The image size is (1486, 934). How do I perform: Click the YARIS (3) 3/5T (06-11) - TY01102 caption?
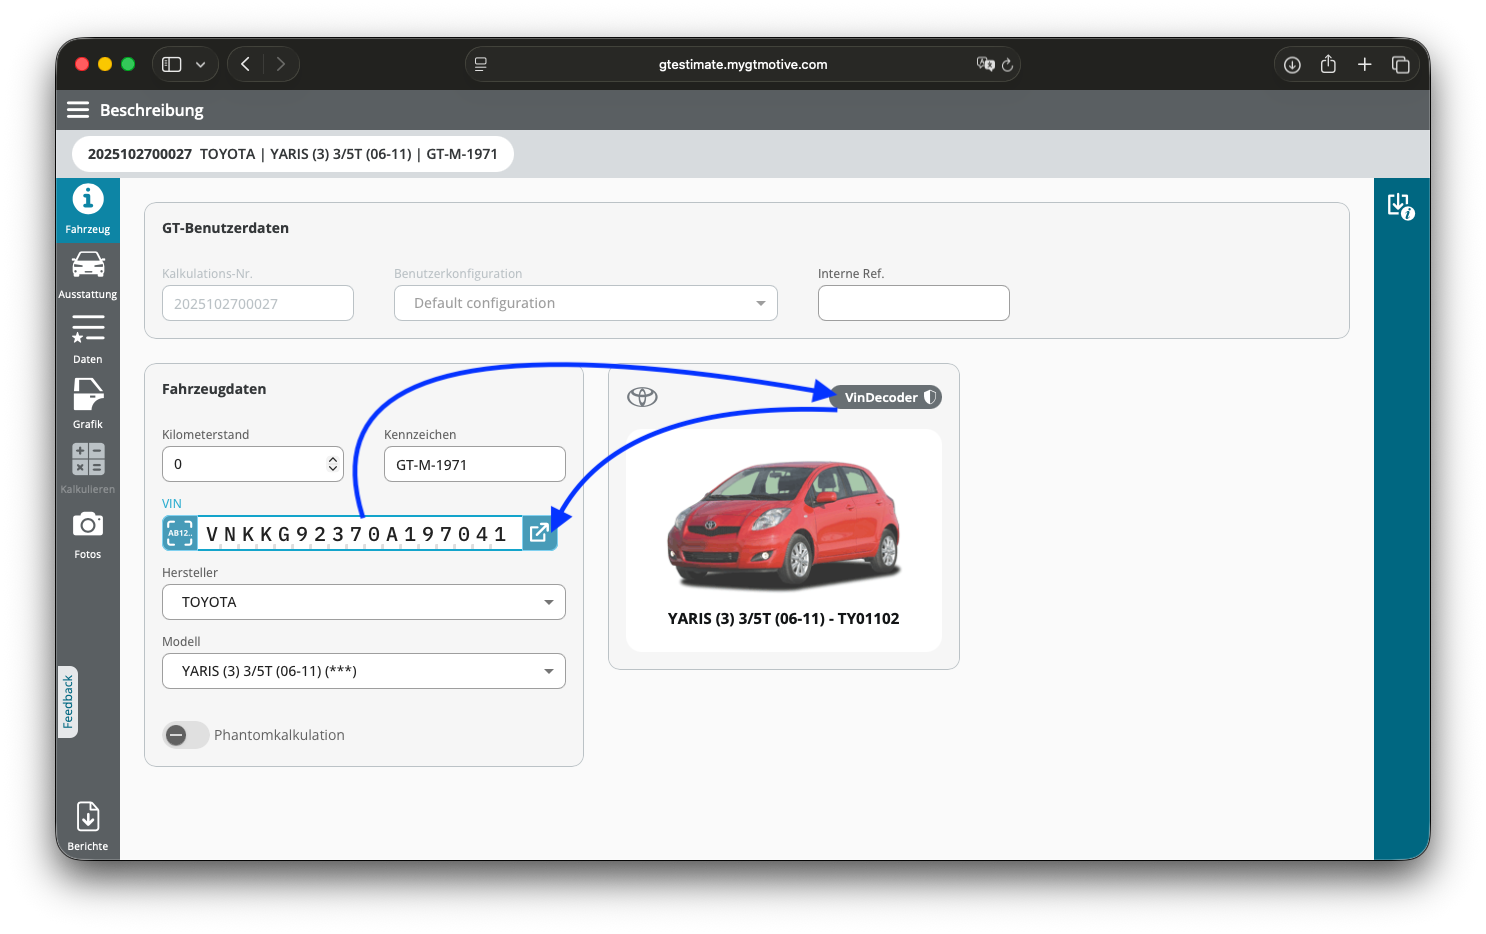coord(784,619)
